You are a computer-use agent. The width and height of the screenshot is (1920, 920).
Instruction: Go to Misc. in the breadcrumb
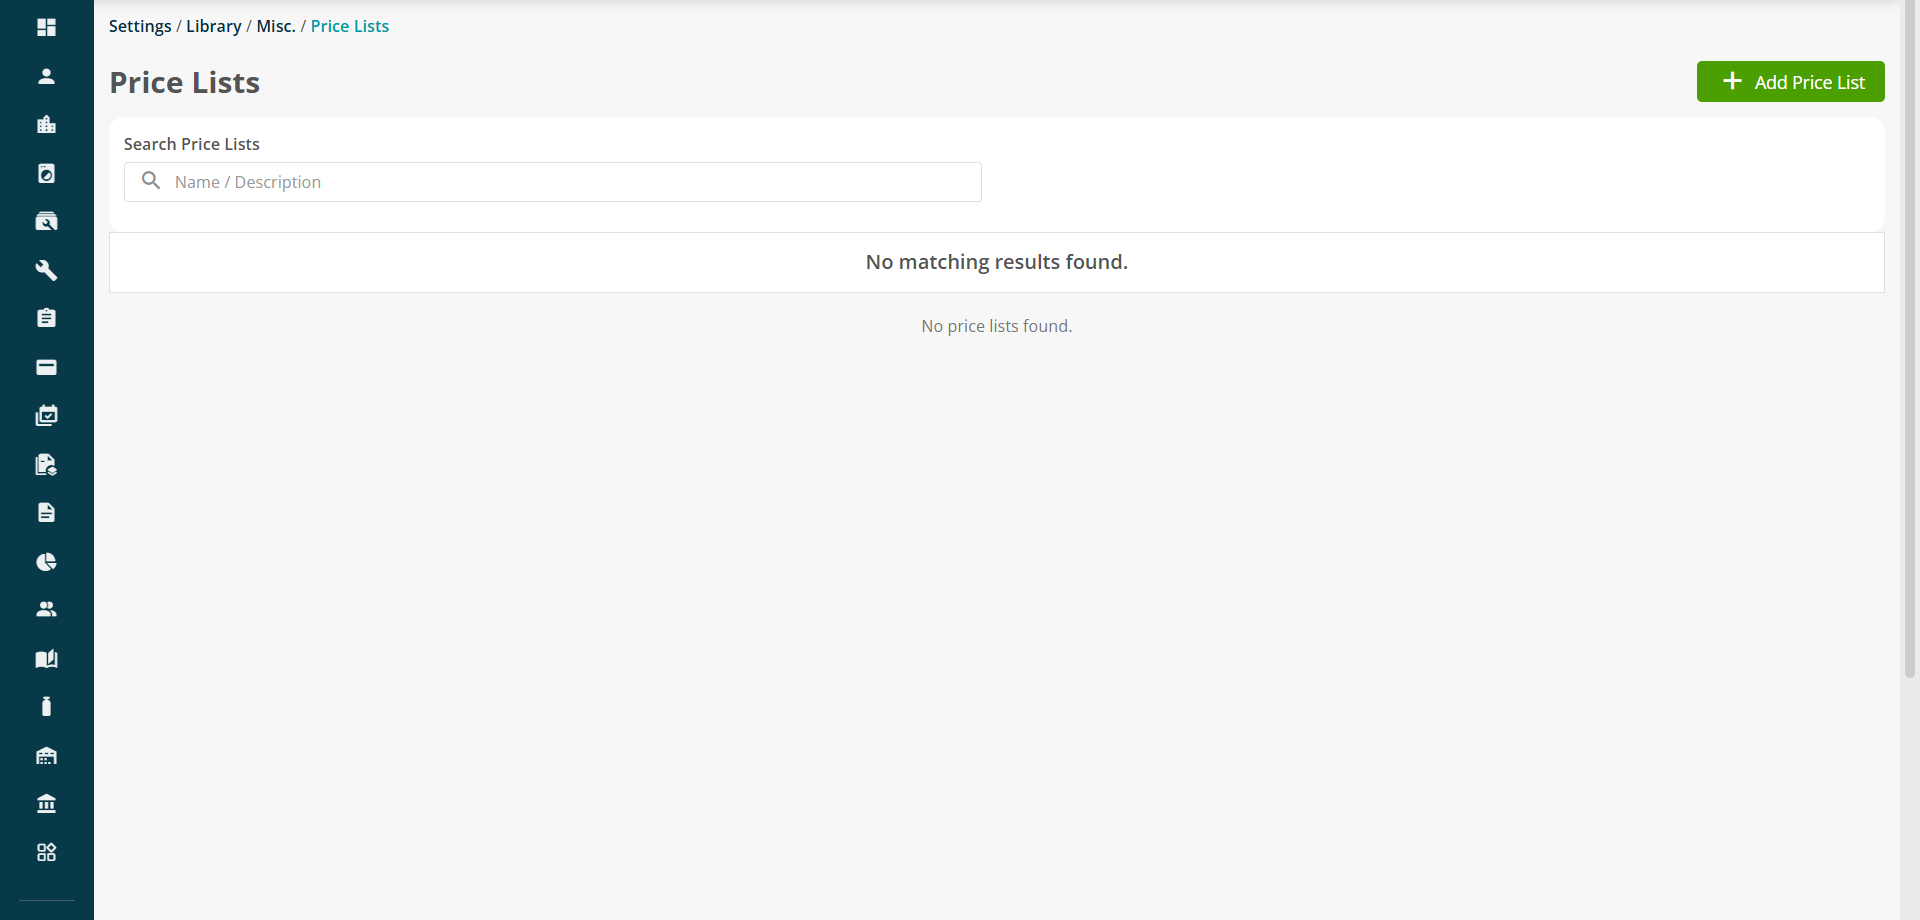click(x=276, y=26)
